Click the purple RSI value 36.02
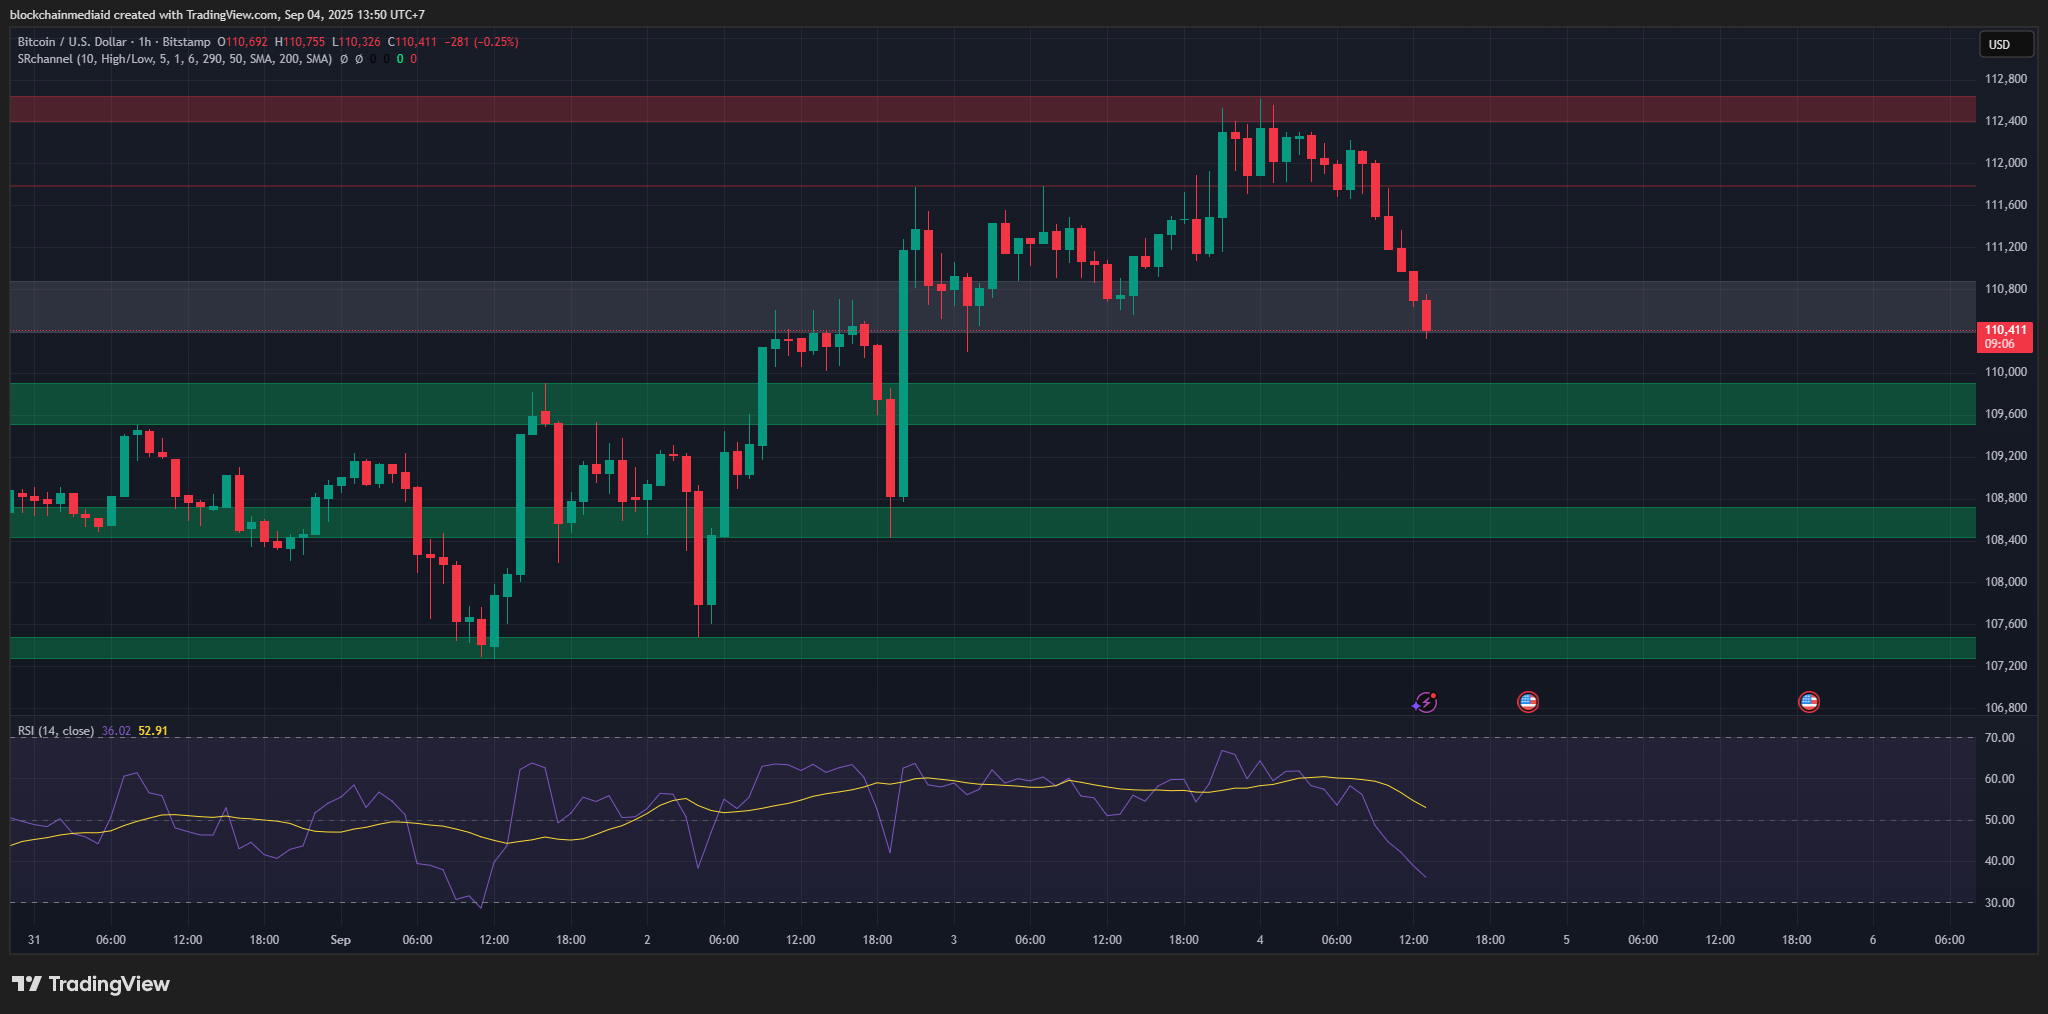This screenshot has width=2048, height=1014. point(116,731)
